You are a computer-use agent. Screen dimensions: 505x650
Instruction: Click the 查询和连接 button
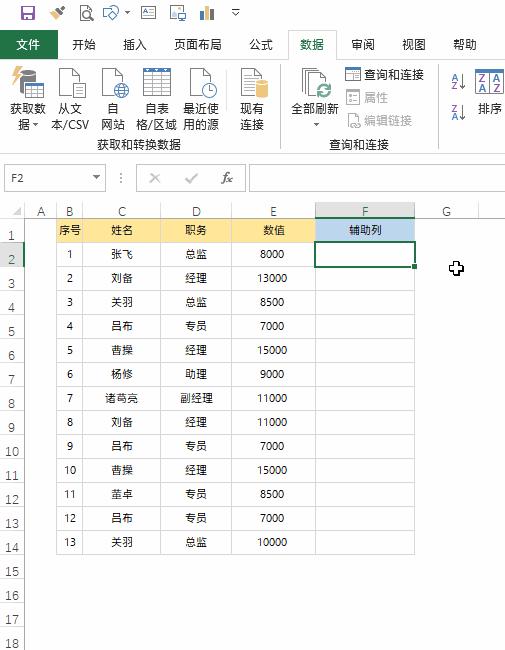(x=384, y=75)
